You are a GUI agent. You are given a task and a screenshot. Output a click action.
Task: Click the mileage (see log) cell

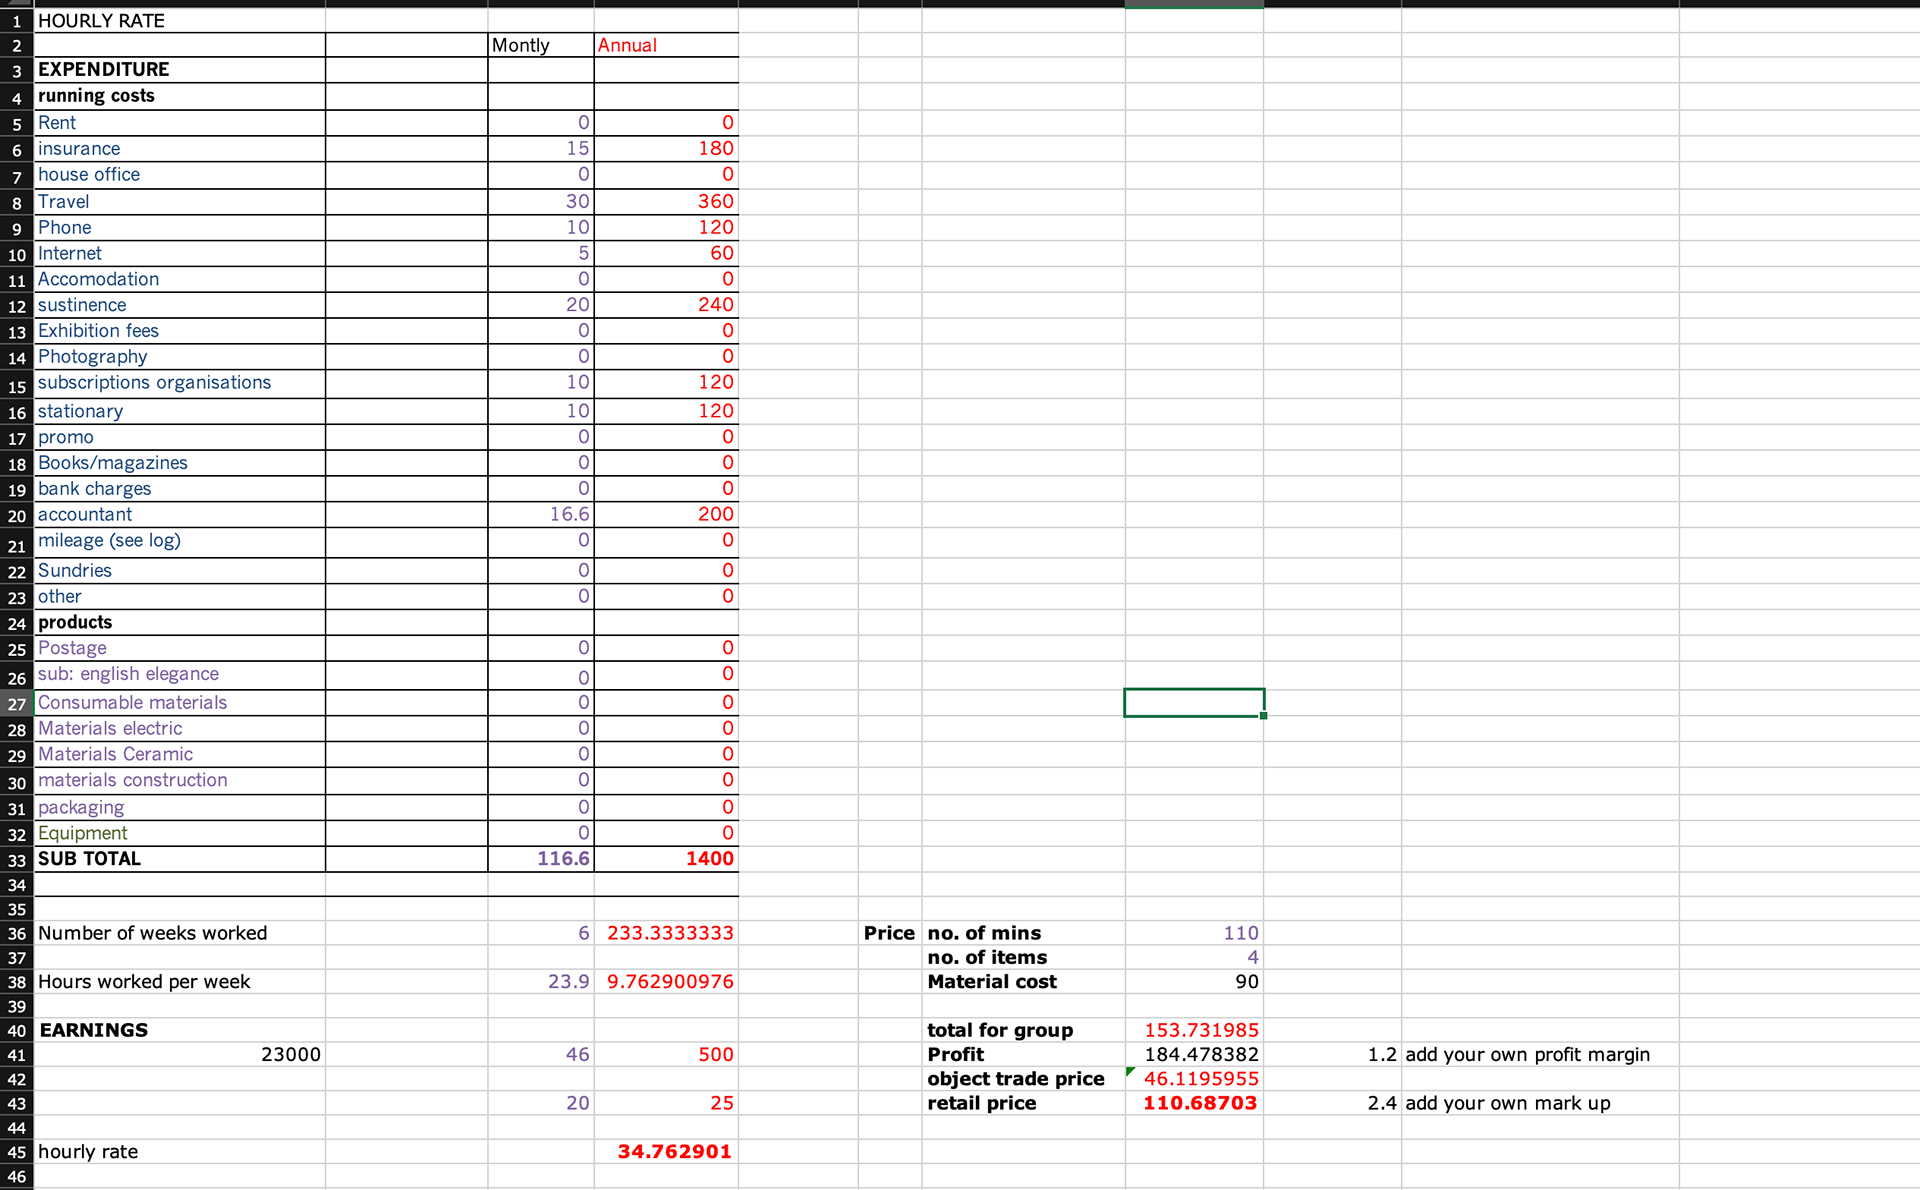(180, 541)
